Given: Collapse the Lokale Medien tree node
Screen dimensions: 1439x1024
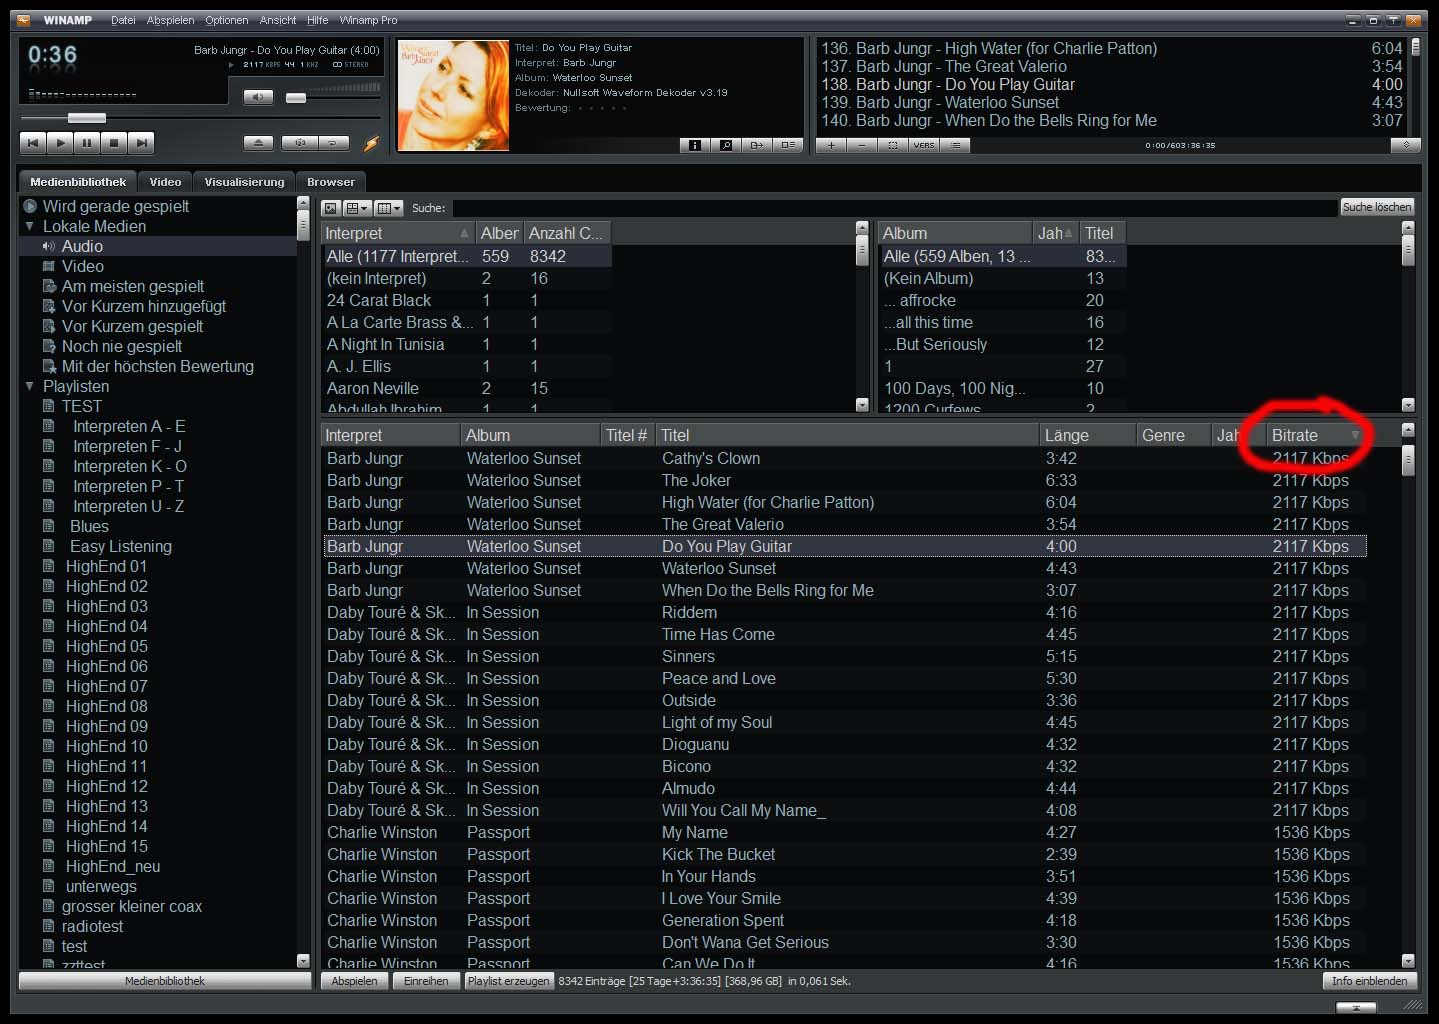Looking at the screenshot, I should [30, 227].
